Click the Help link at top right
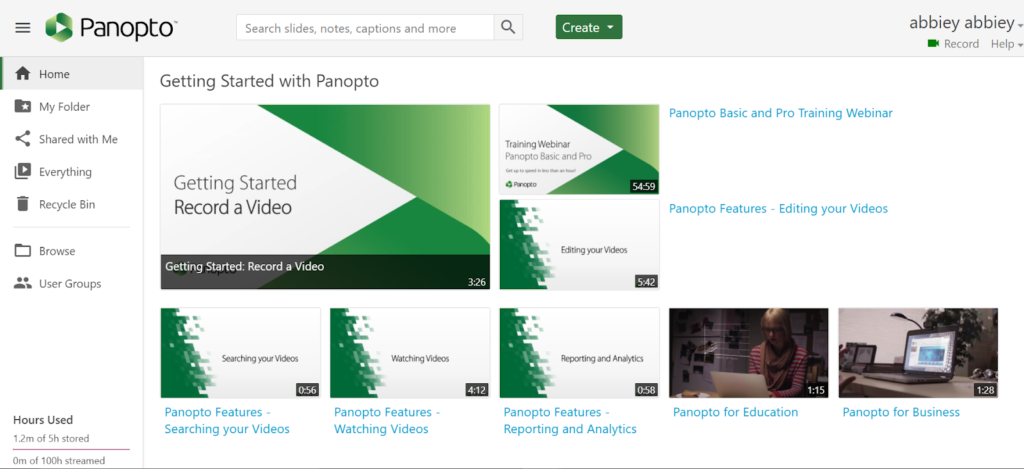1024x469 pixels. pyautogui.click(x=1002, y=44)
